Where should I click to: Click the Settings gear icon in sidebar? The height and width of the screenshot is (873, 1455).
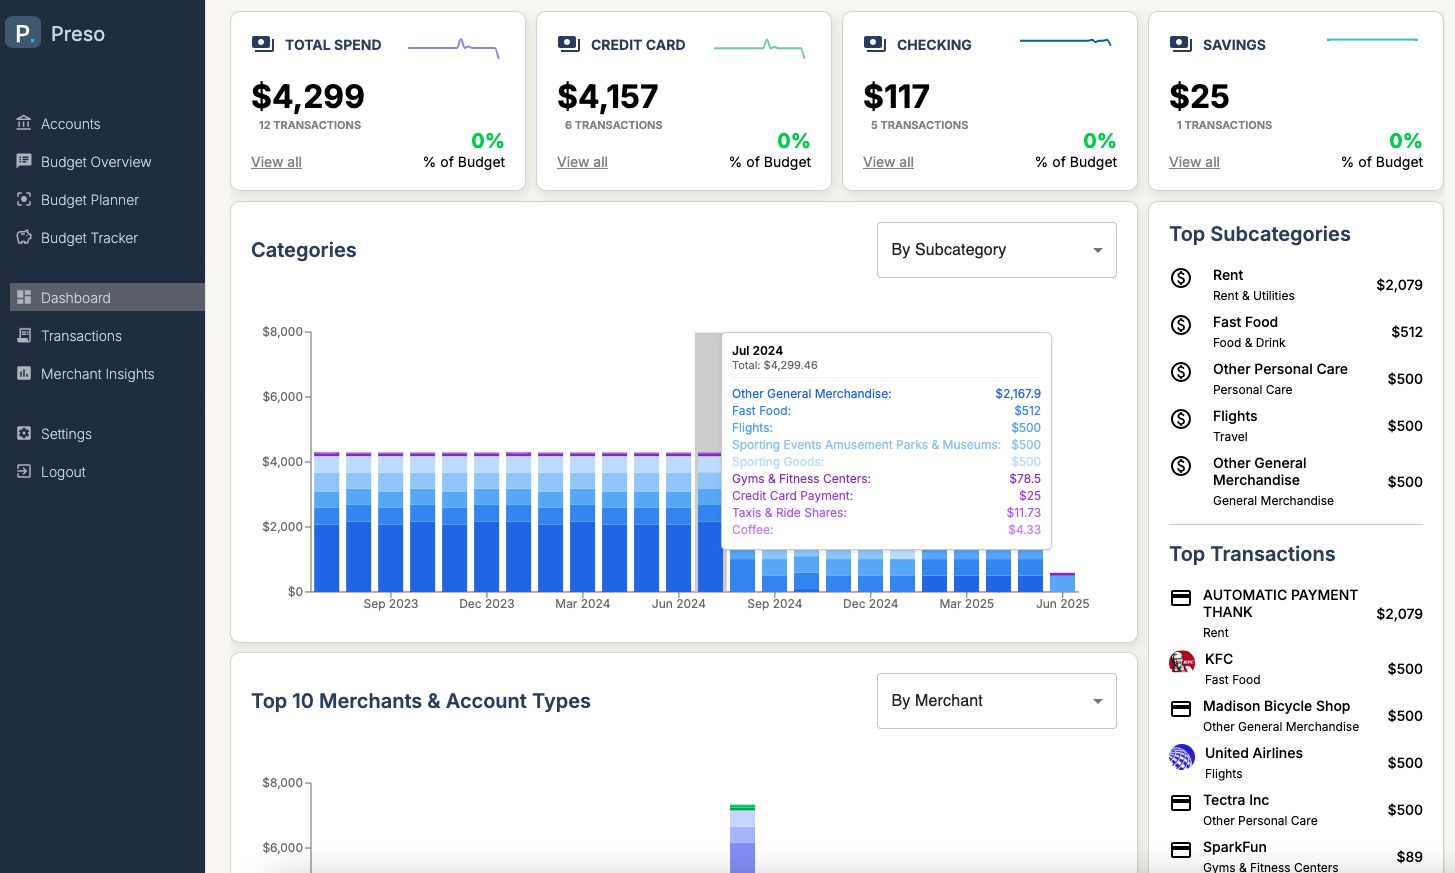click(24, 433)
